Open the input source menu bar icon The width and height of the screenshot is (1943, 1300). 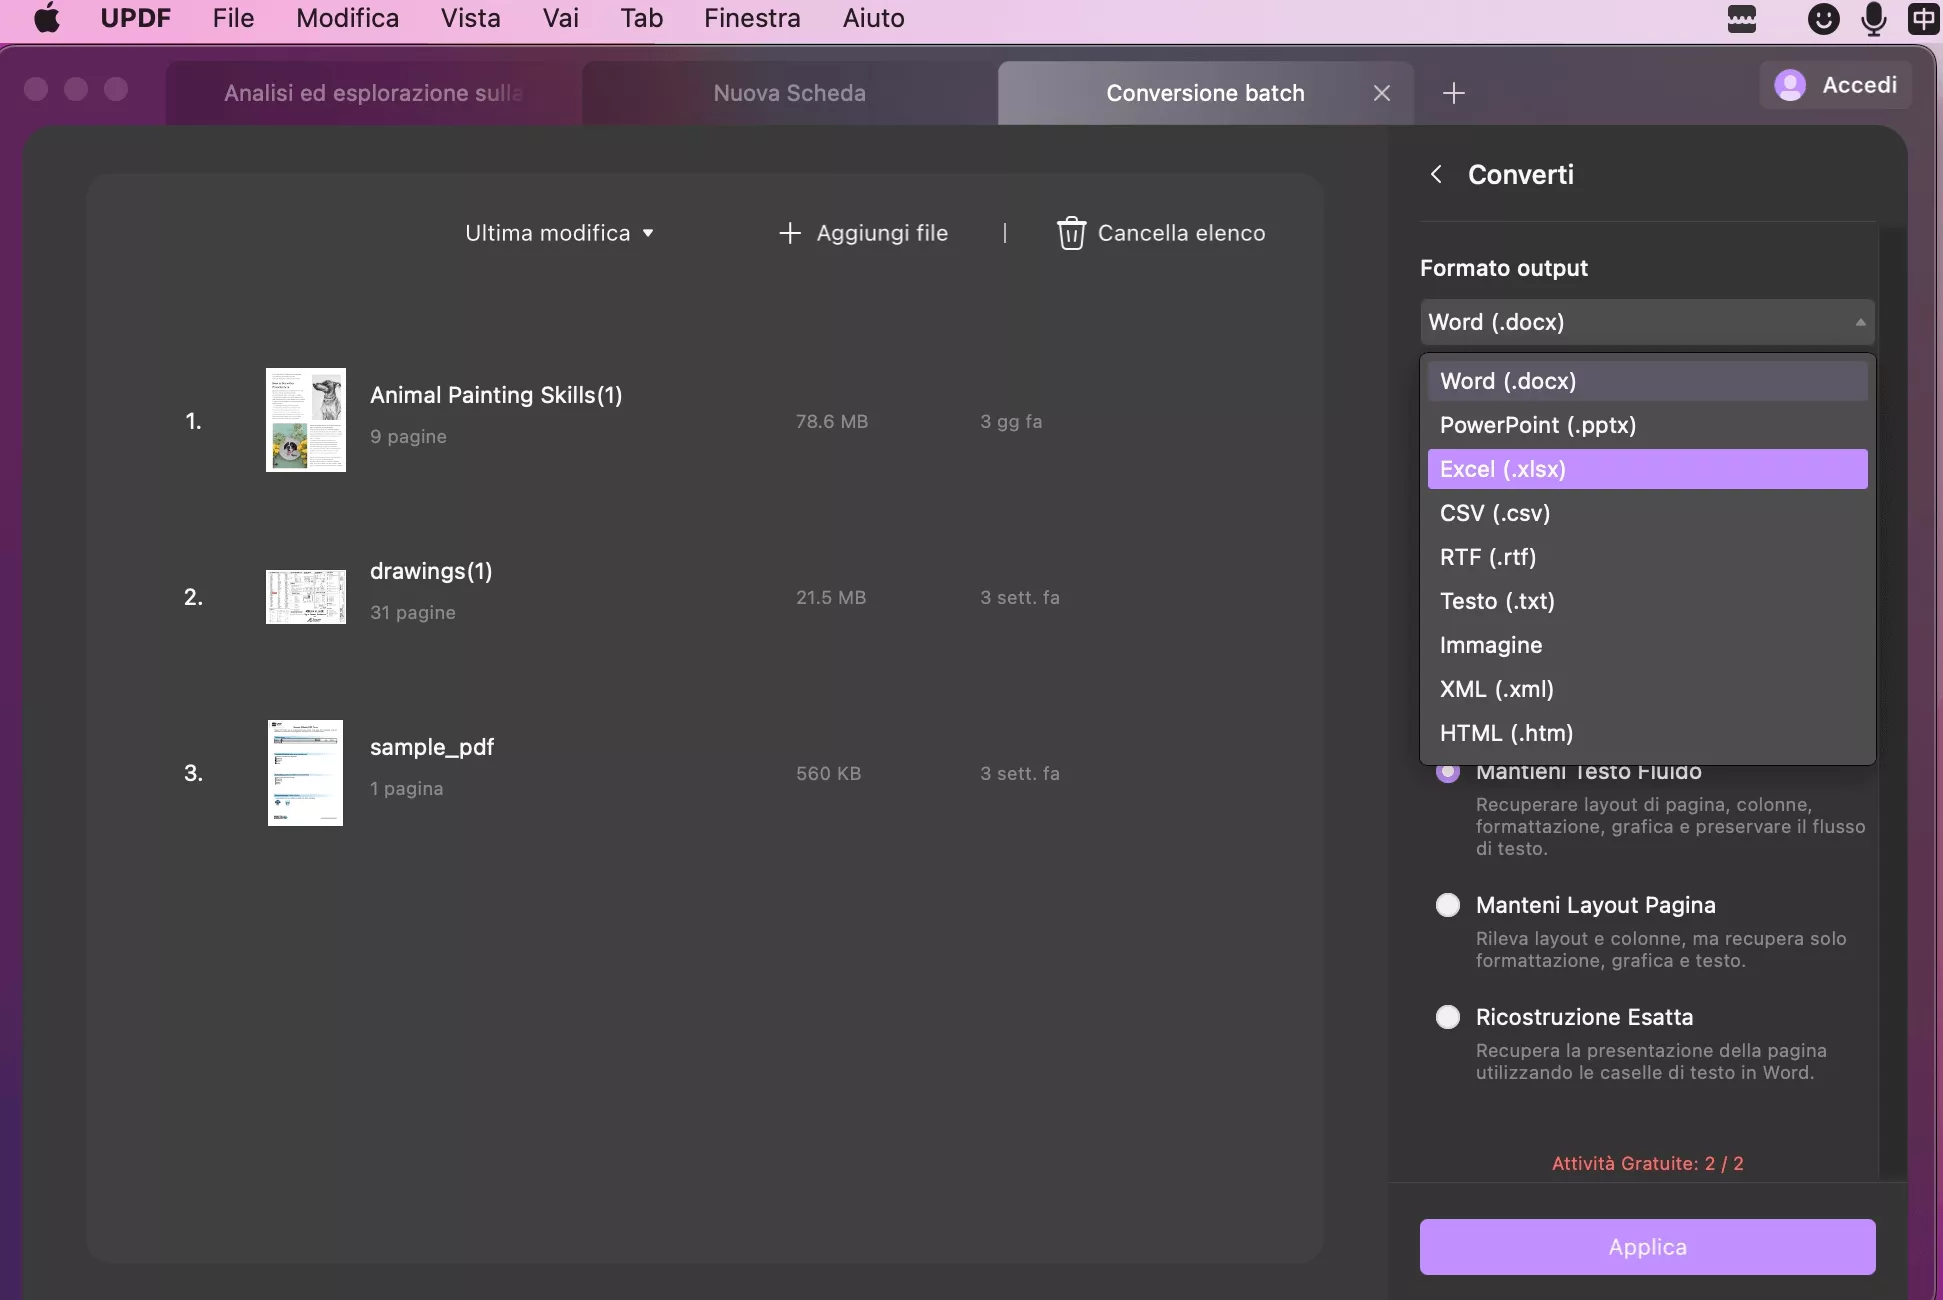(1924, 18)
